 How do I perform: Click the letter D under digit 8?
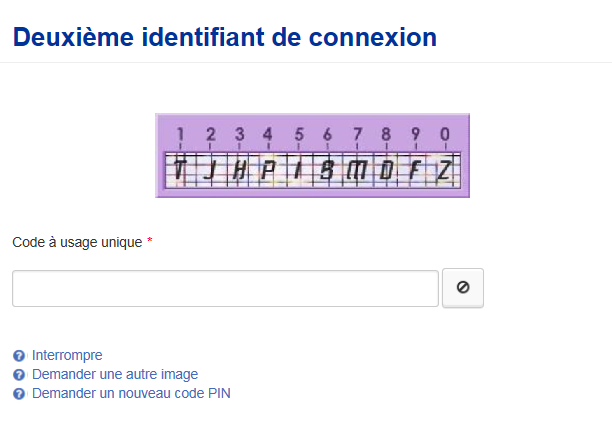coord(386,170)
